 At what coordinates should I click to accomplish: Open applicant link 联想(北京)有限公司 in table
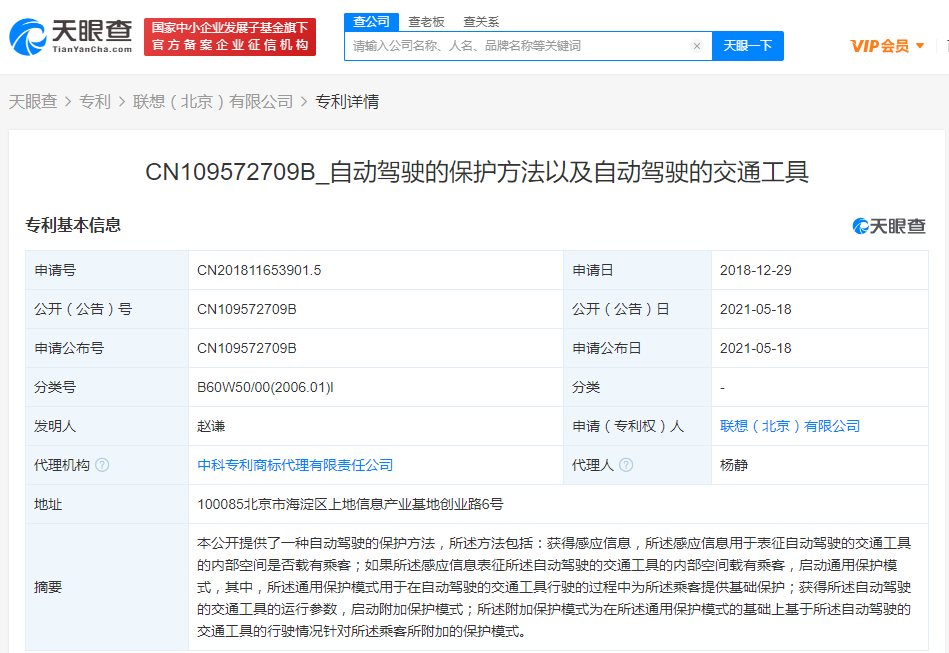[x=790, y=426]
